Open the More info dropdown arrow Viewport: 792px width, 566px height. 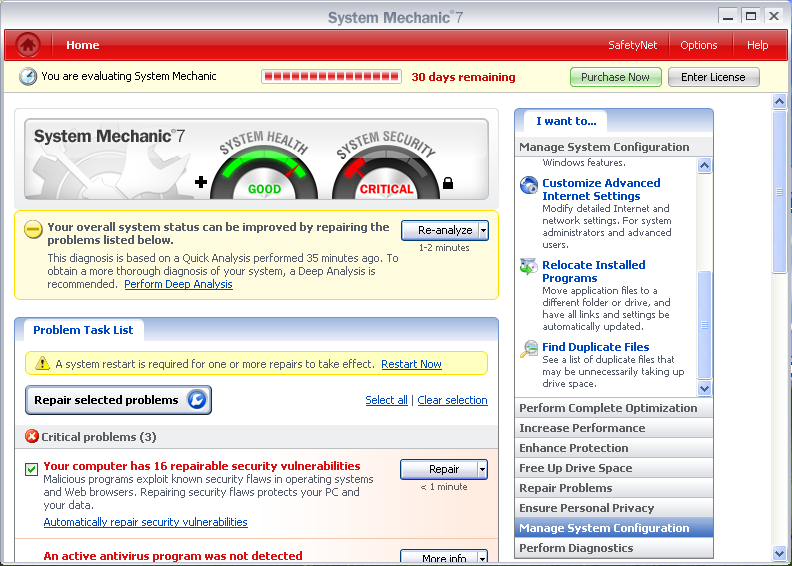(482, 557)
